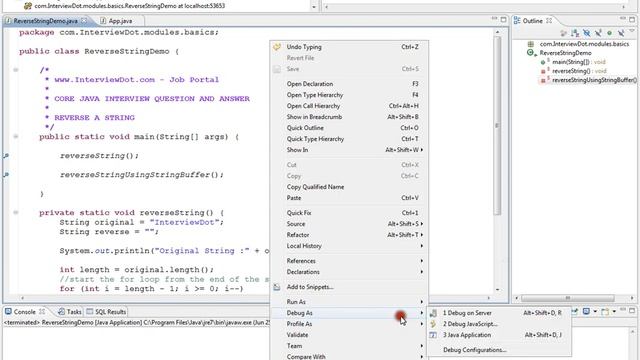Select 1 Debug on Server option
This screenshot has height=360, width=640.
coord(499,313)
